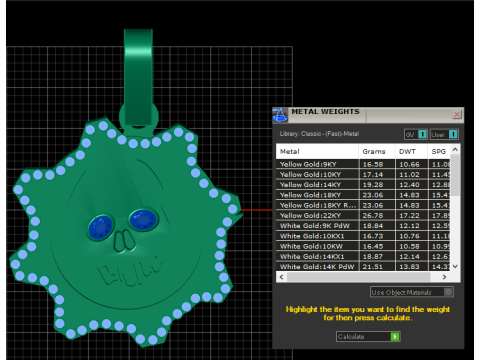Select the Yellow Gold:22KY row
Screen dimensions: 480x360
(x=363, y=215)
